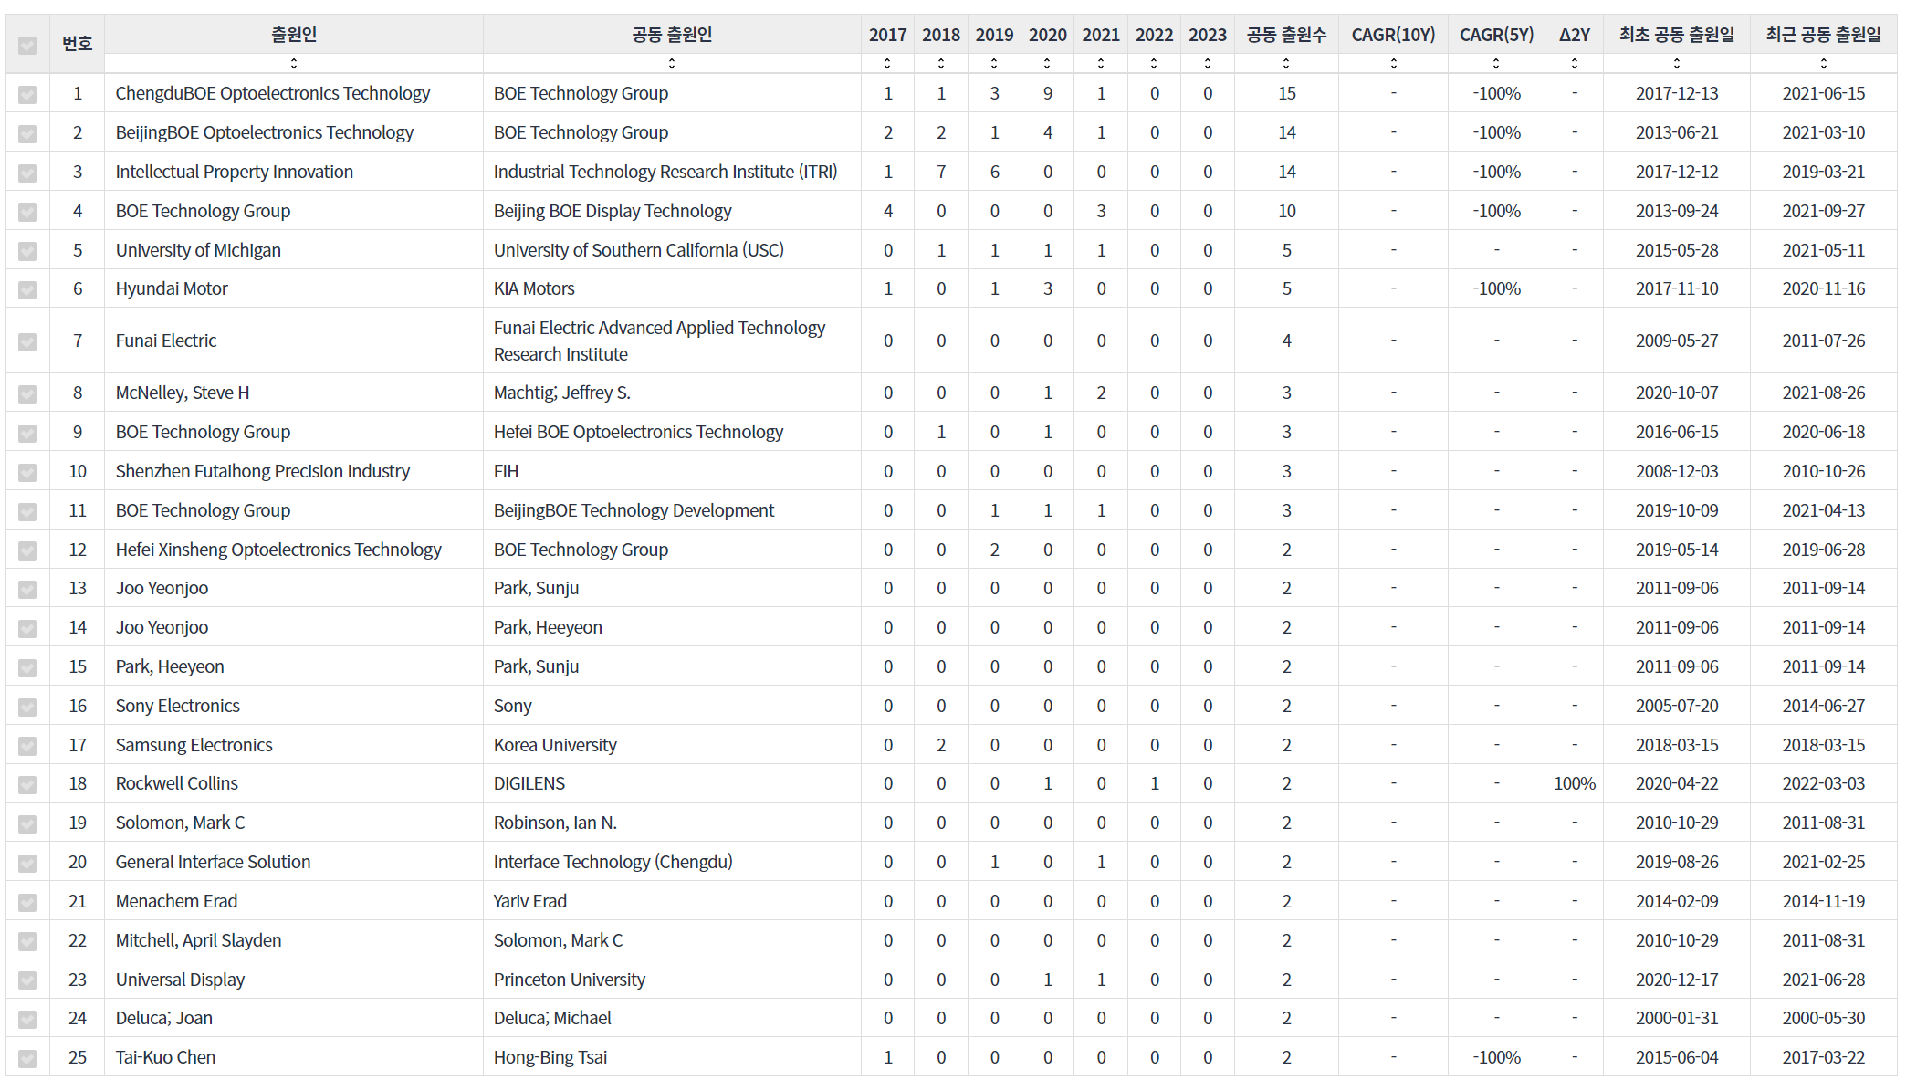Select co-applicant Beijing BOE Display Technology
The image size is (1906, 1080).
pos(613,211)
